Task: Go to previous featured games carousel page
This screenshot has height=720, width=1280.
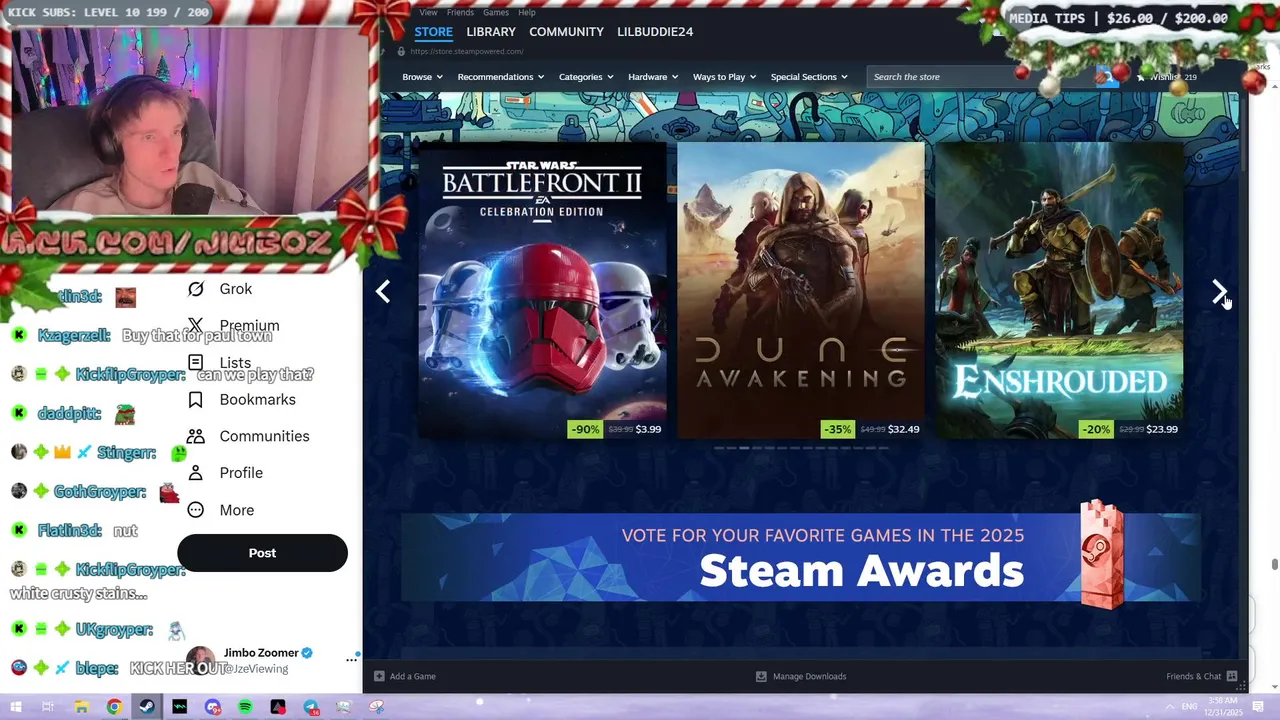Action: coord(383,291)
